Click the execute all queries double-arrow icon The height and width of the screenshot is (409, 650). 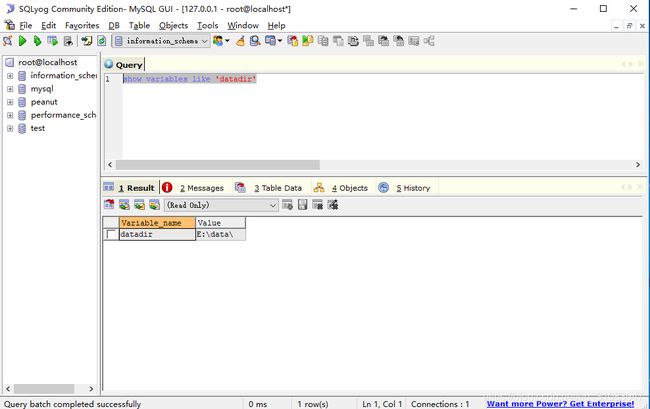pyautogui.click(x=37, y=41)
